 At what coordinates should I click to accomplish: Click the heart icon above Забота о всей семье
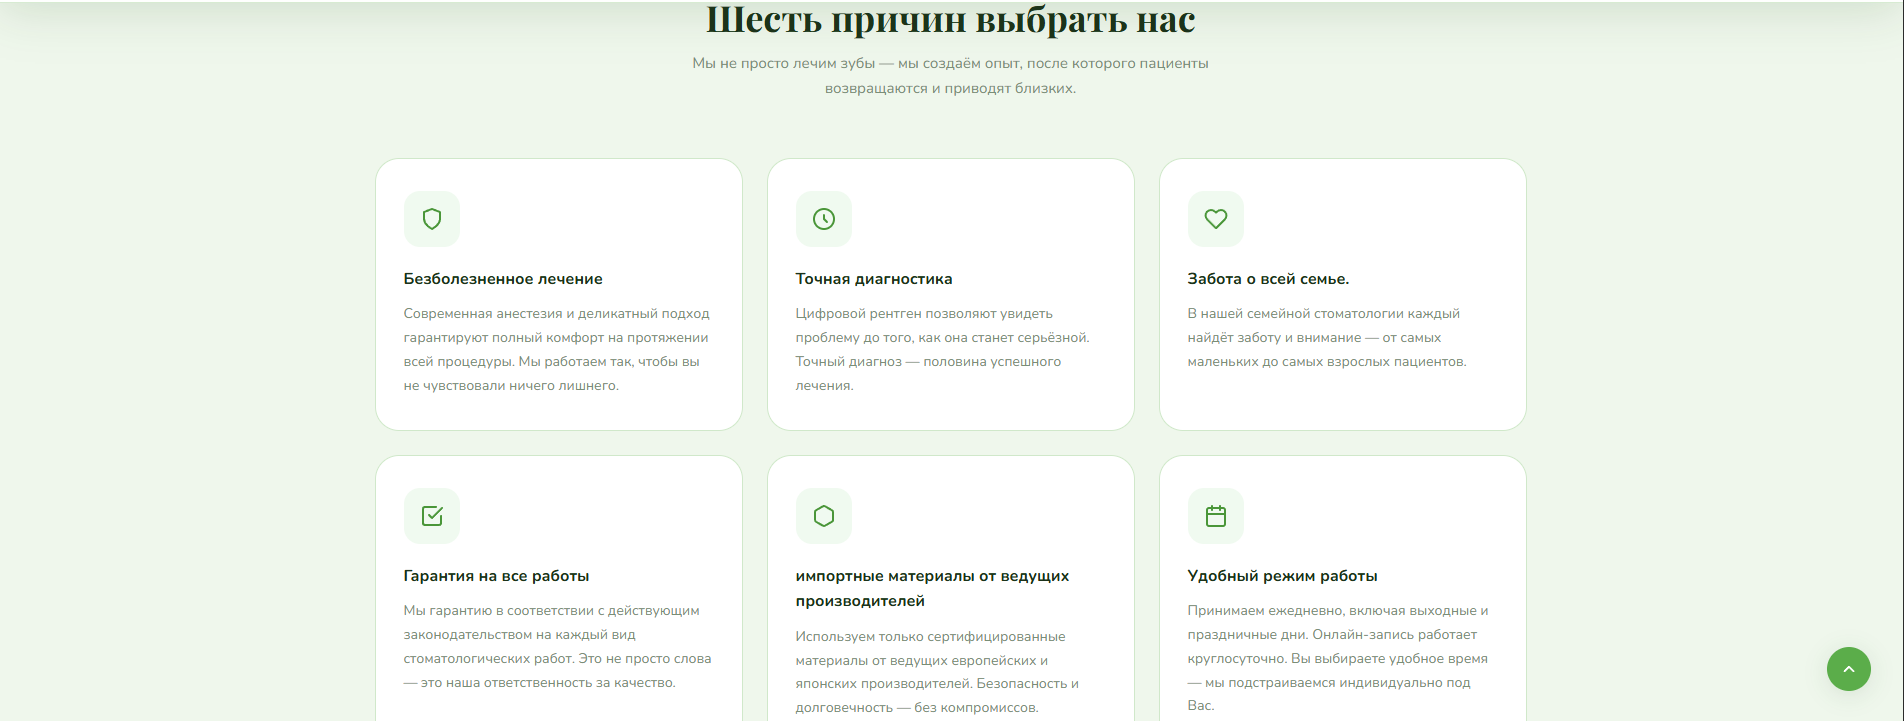click(x=1216, y=219)
